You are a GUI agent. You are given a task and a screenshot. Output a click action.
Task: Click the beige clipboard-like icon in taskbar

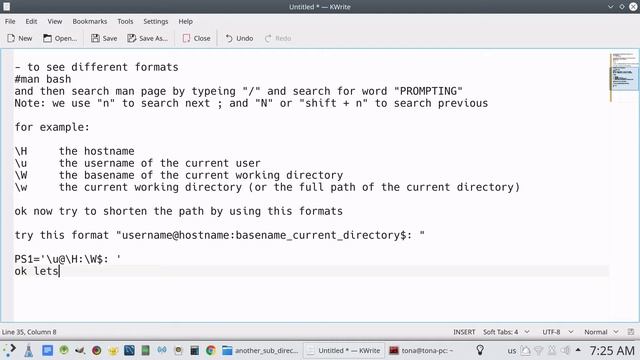tap(178, 350)
